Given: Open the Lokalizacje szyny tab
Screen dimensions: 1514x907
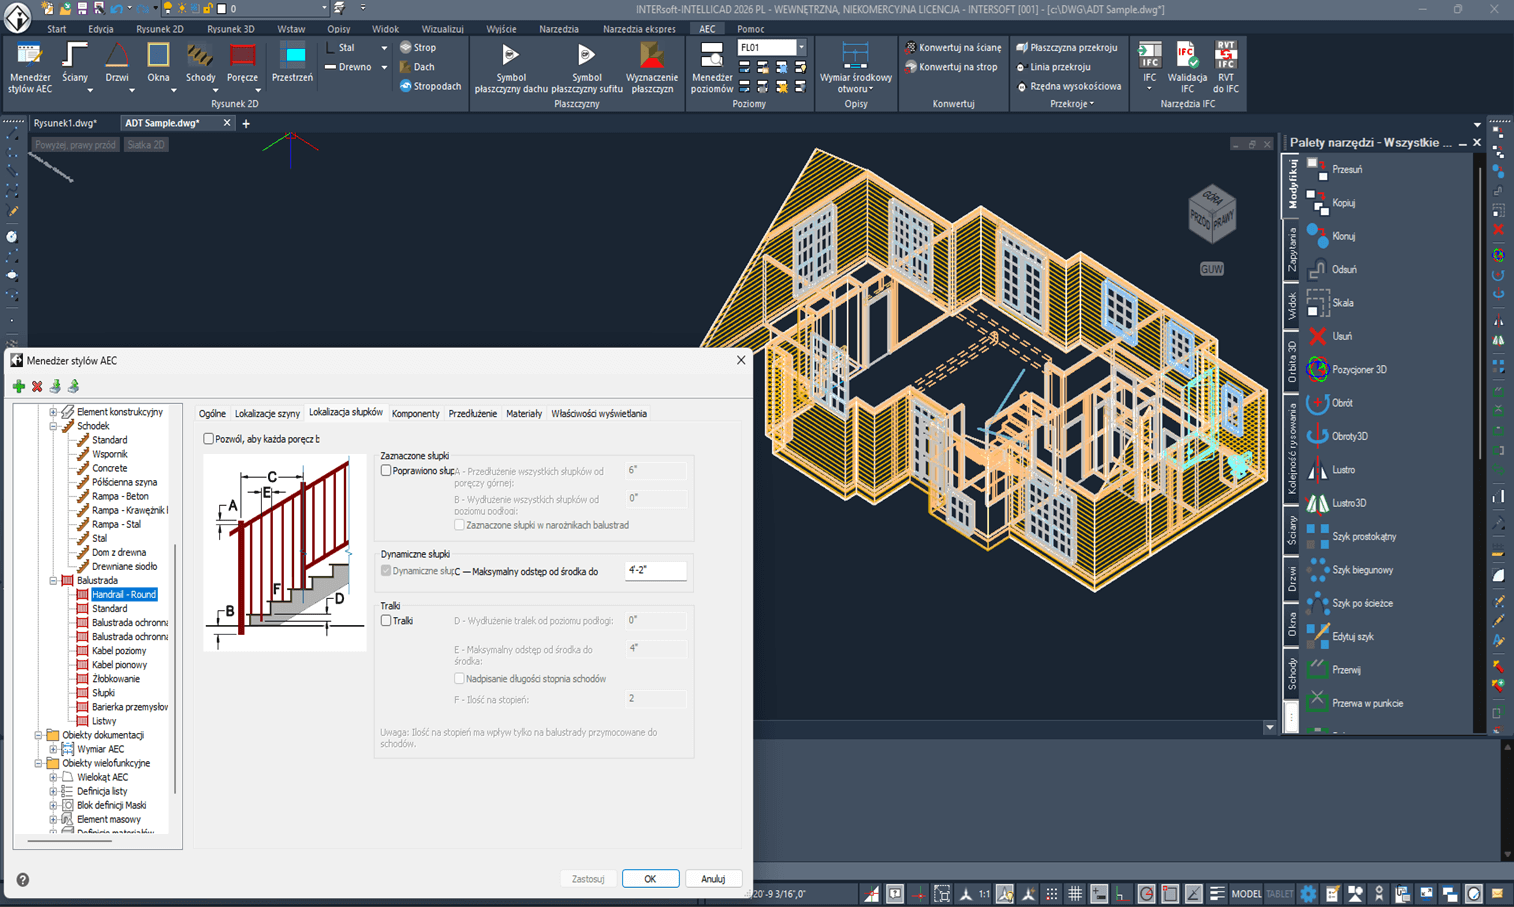Looking at the screenshot, I should pyautogui.click(x=266, y=413).
